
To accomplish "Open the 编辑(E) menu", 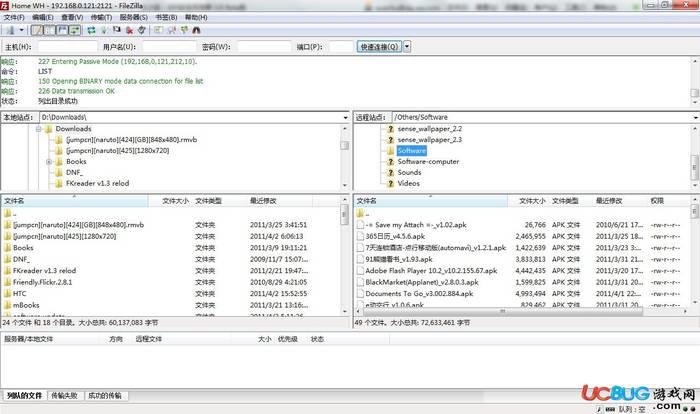I will [x=42, y=17].
